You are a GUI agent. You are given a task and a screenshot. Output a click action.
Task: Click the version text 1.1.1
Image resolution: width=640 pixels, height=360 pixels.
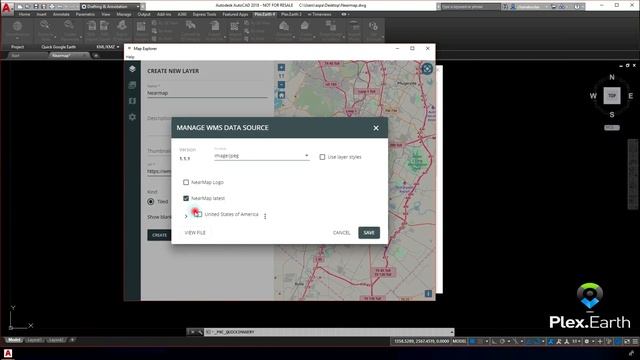tap(185, 158)
